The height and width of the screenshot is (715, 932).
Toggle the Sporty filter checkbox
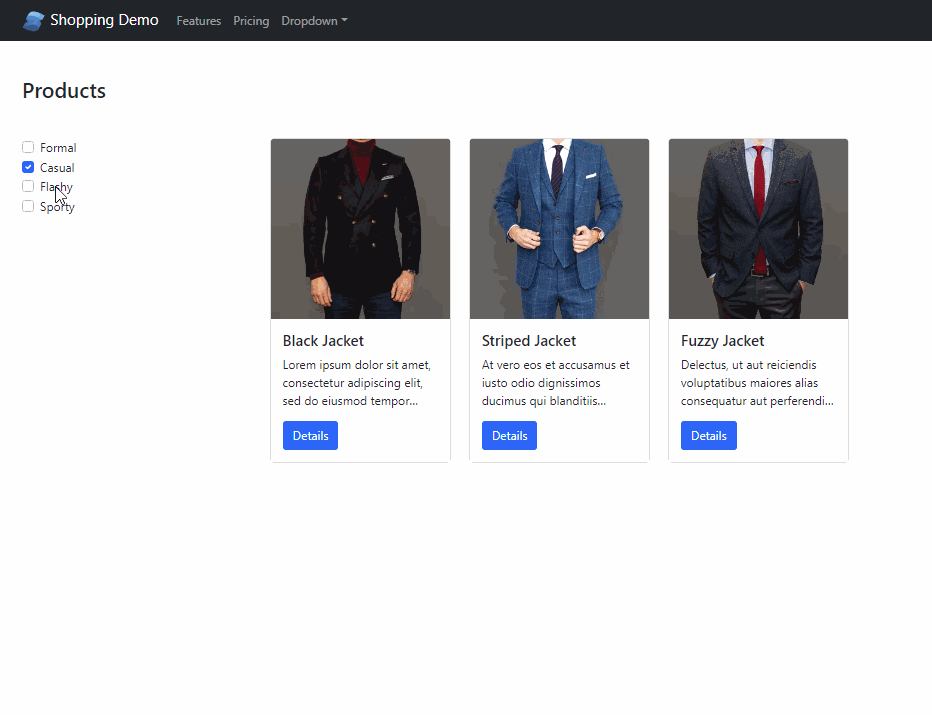tap(28, 206)
